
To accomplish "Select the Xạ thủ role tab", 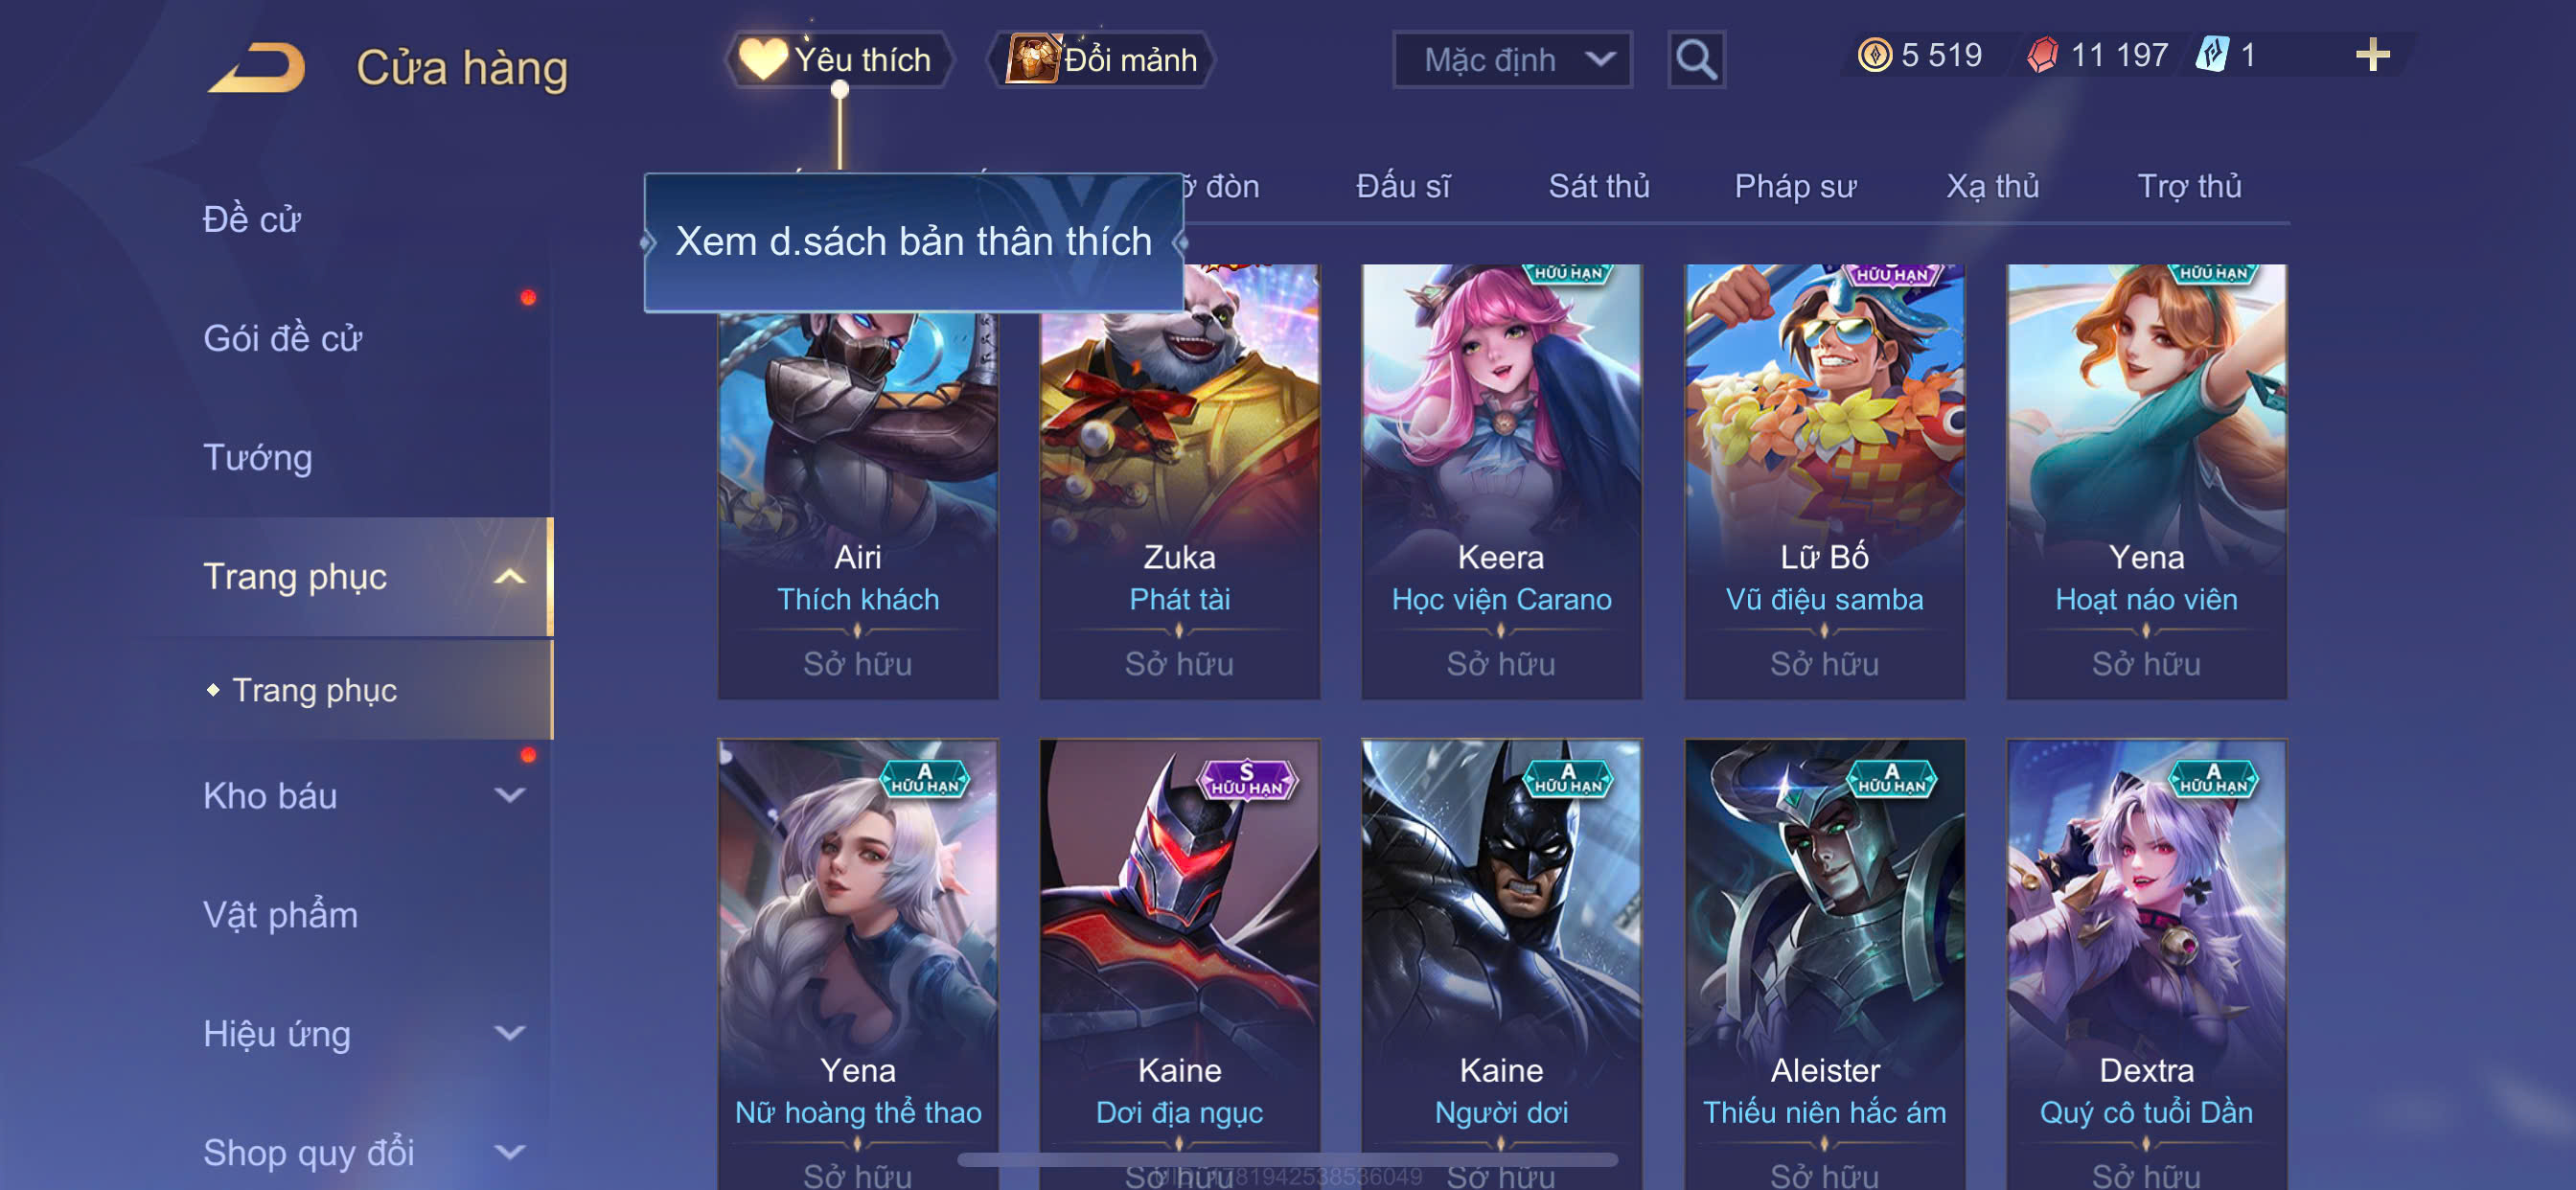I will pyautogui.click(x=1992, y=186).
